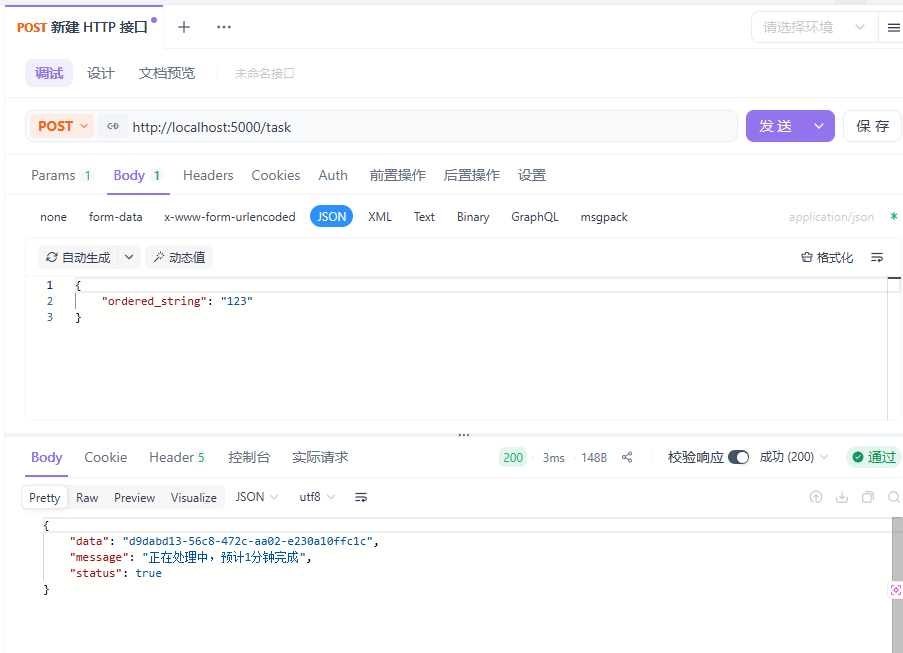This screenshot has width=903, height=653.
Task: Click the panel divider drag handle
Action: [x=463, y=435]
